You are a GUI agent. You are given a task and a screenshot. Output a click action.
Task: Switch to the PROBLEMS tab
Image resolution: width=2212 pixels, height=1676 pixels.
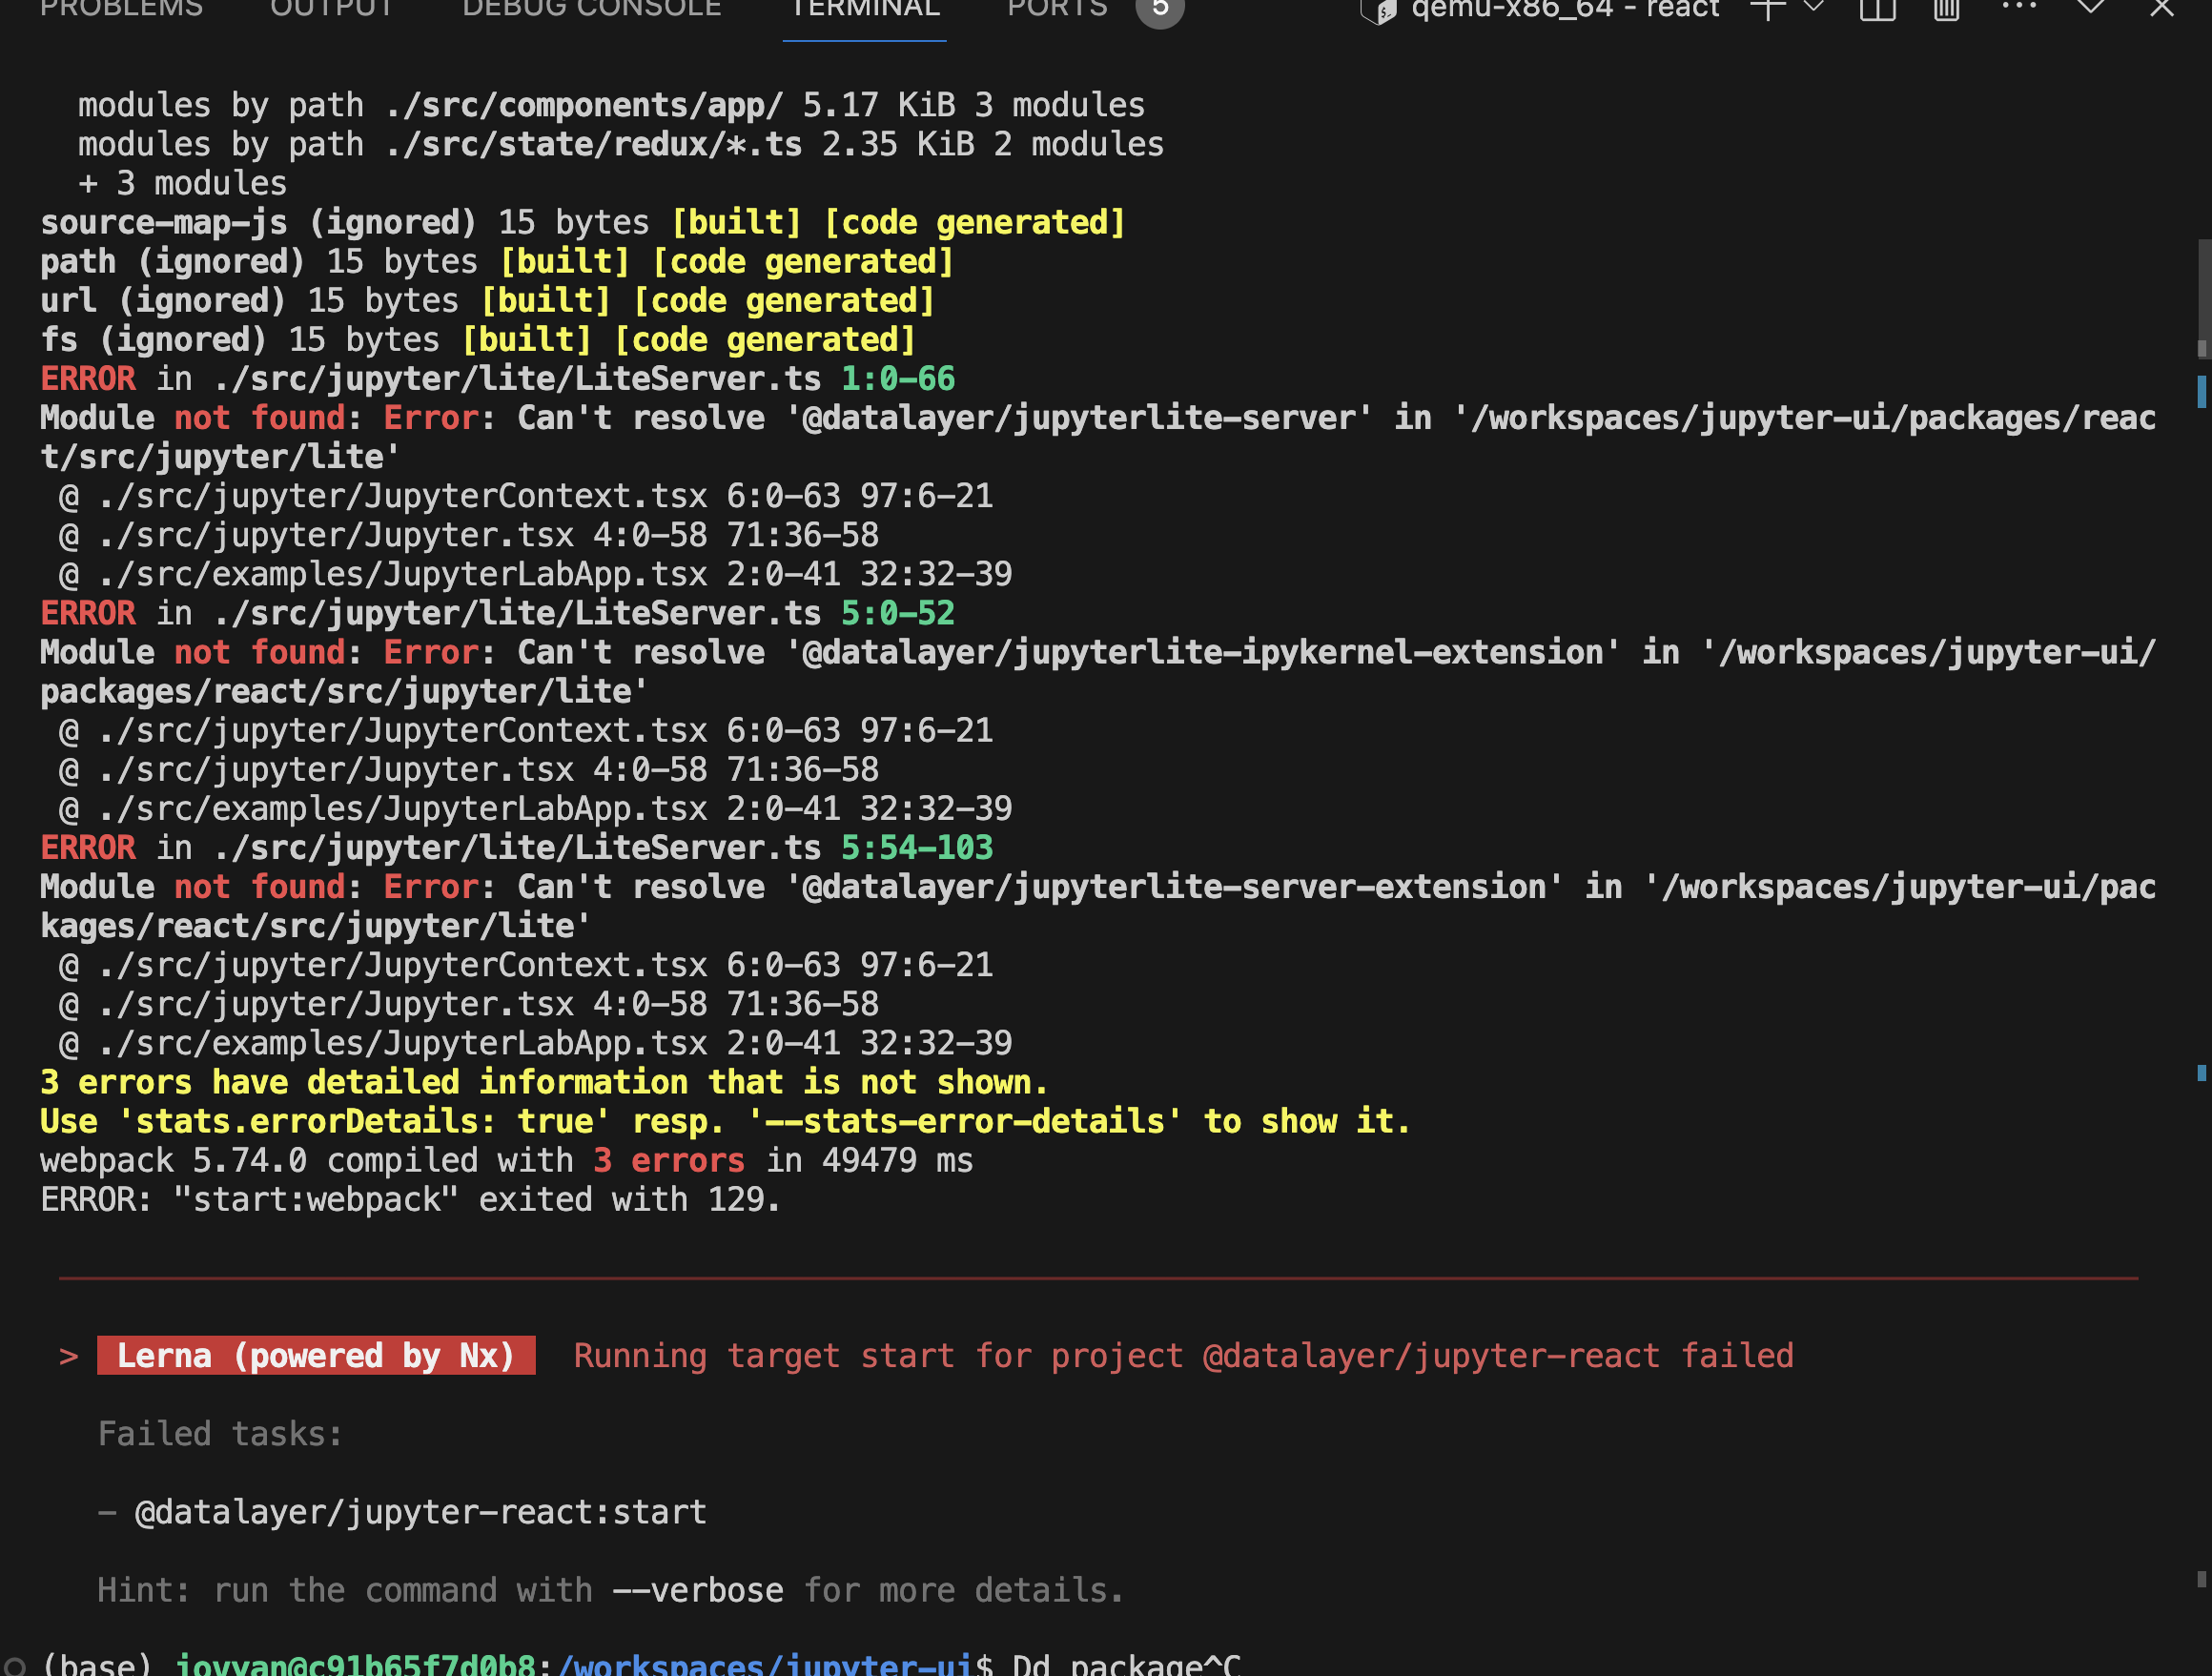(x=120, y=8)
